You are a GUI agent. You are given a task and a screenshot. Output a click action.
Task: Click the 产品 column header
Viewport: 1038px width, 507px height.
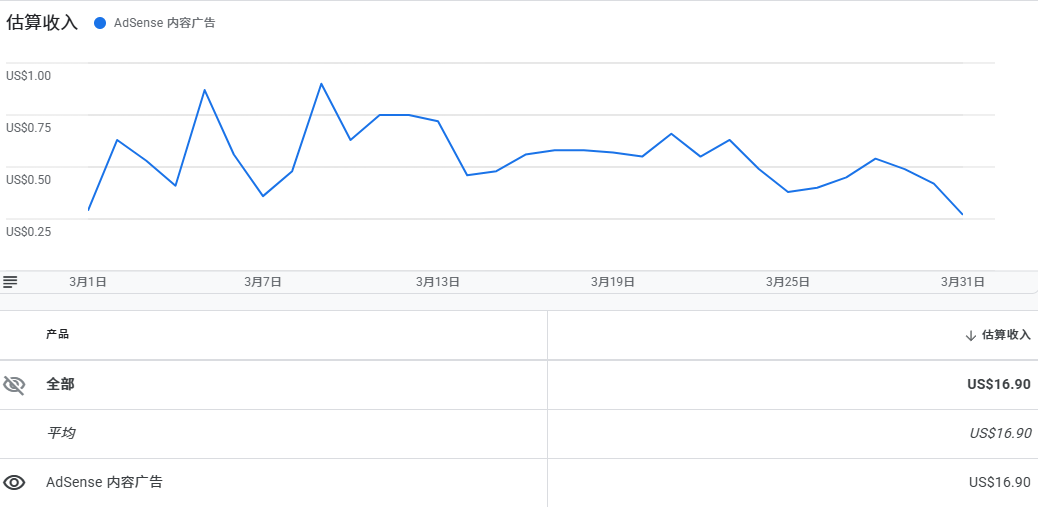(x=58, y=334)
